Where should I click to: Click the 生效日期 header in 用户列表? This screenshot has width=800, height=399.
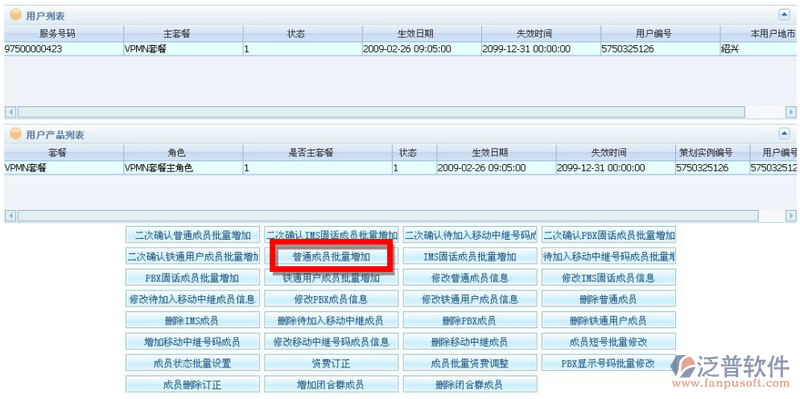421,34
